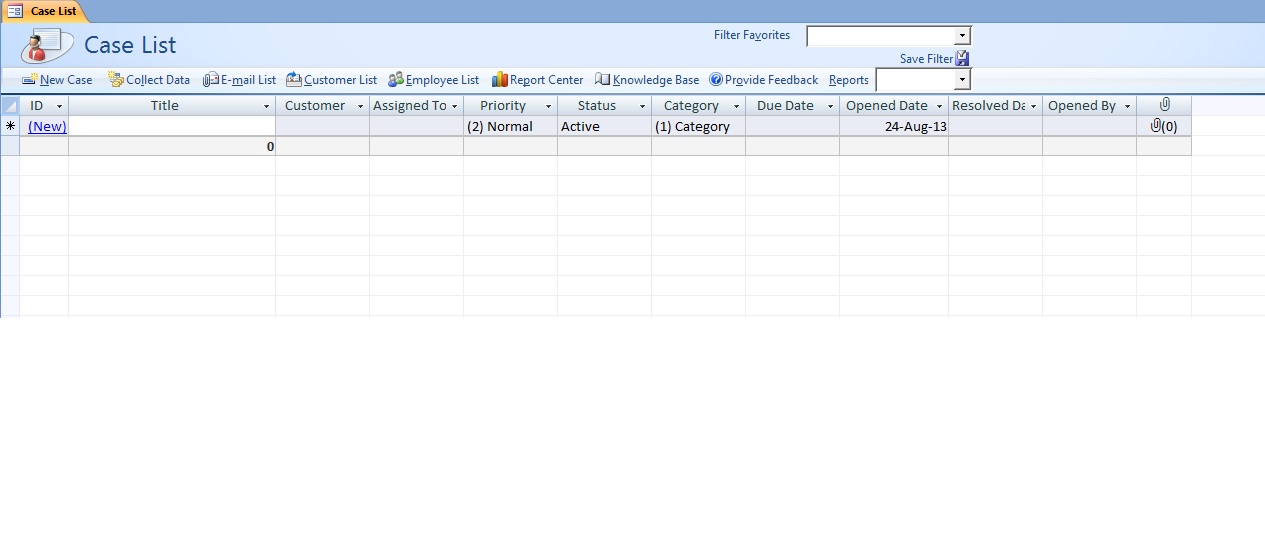Click the Employee List people icon

(x=396, y=80)
